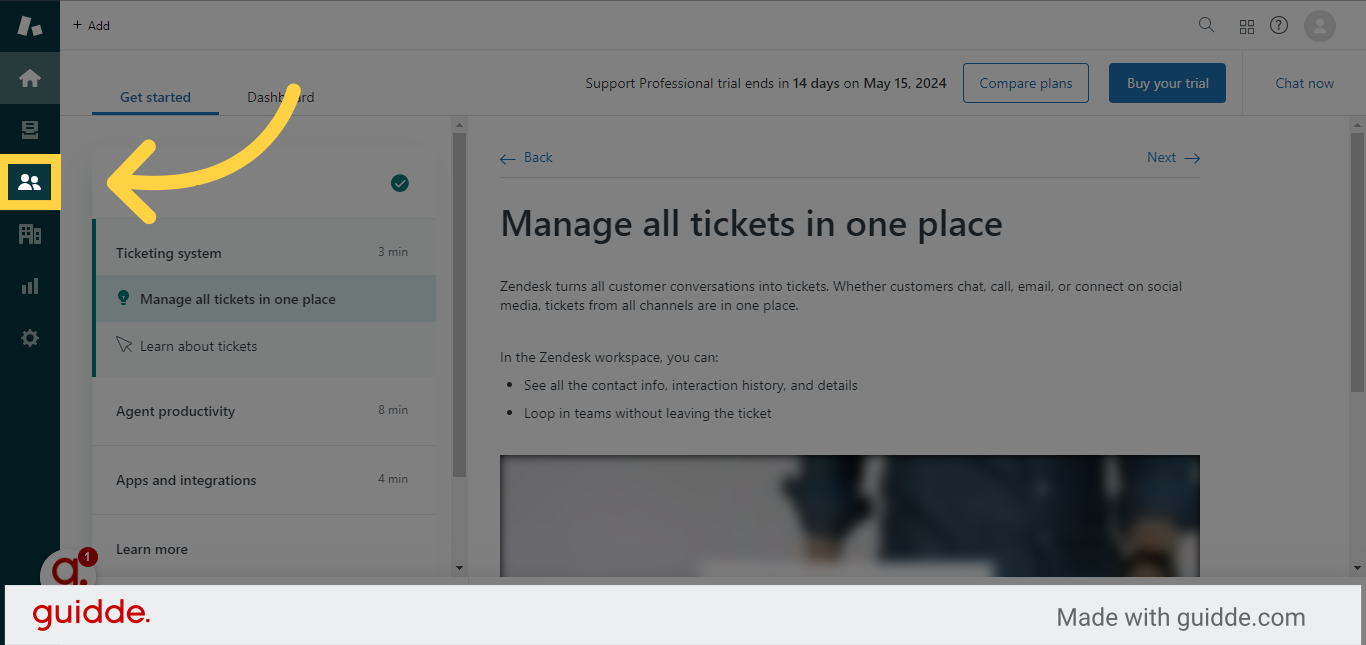1366x645 pixels.
Task: Open the Admin settings gear icon
Action: [30, 338]
